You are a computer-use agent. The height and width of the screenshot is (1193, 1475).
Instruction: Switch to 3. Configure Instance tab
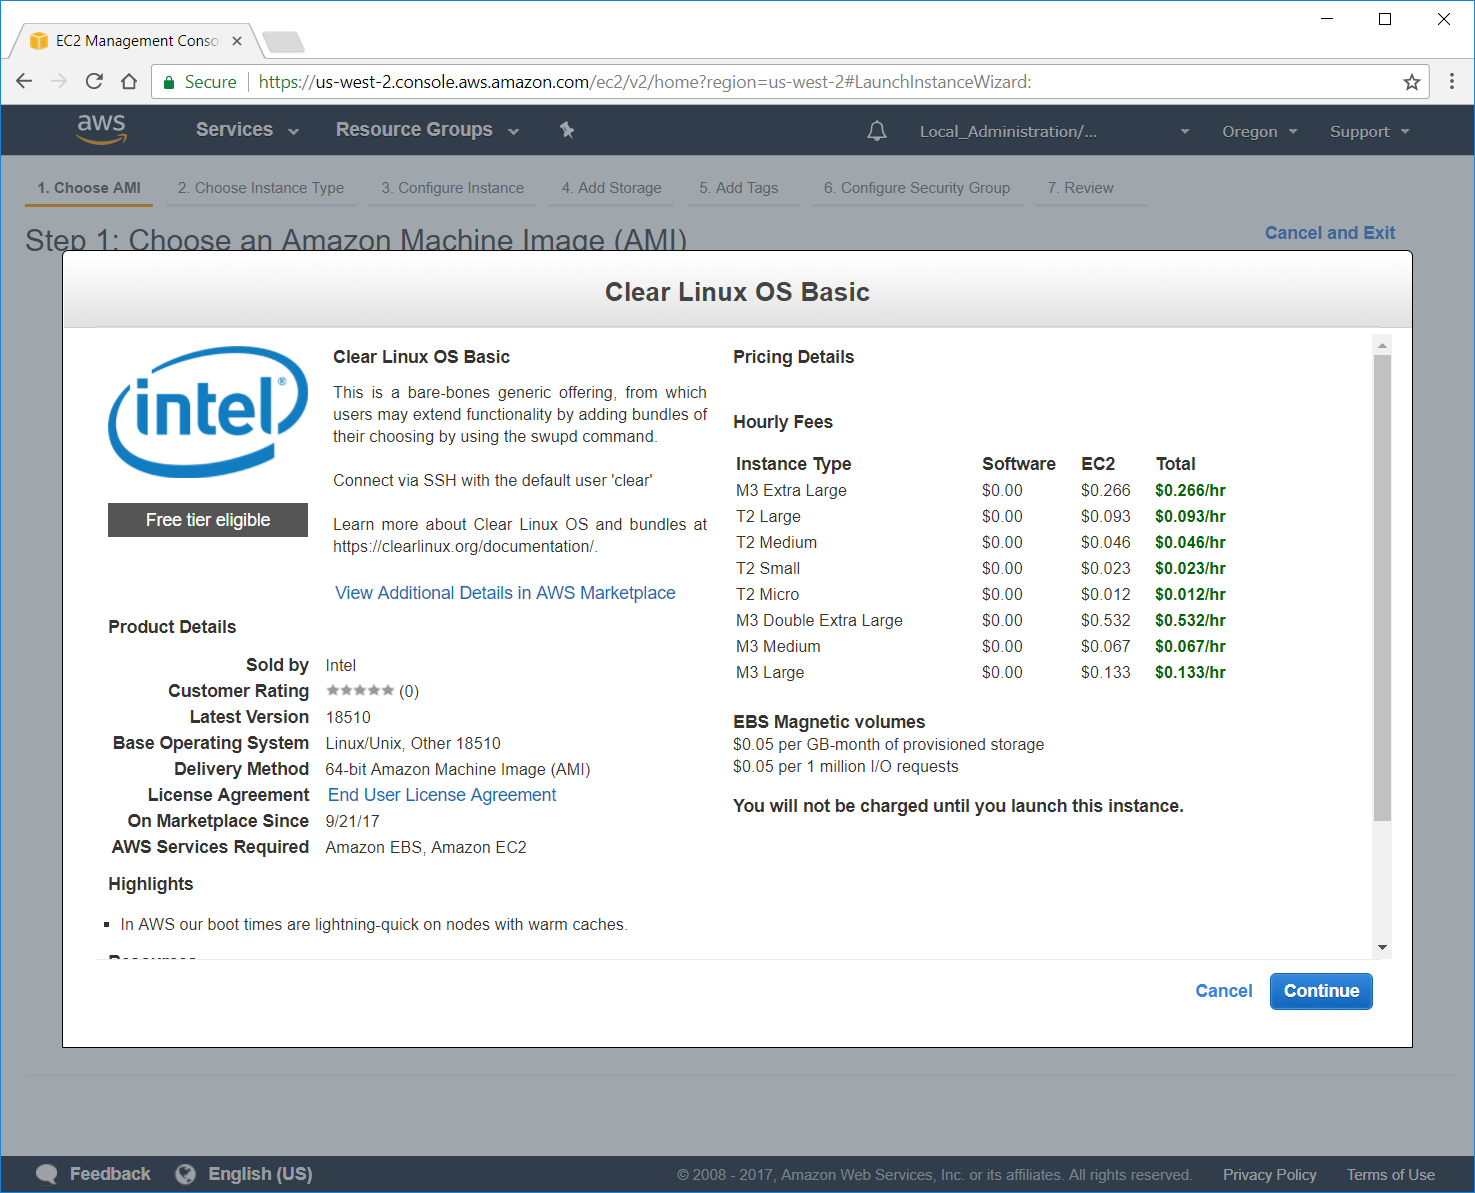[x=453, y=188]
